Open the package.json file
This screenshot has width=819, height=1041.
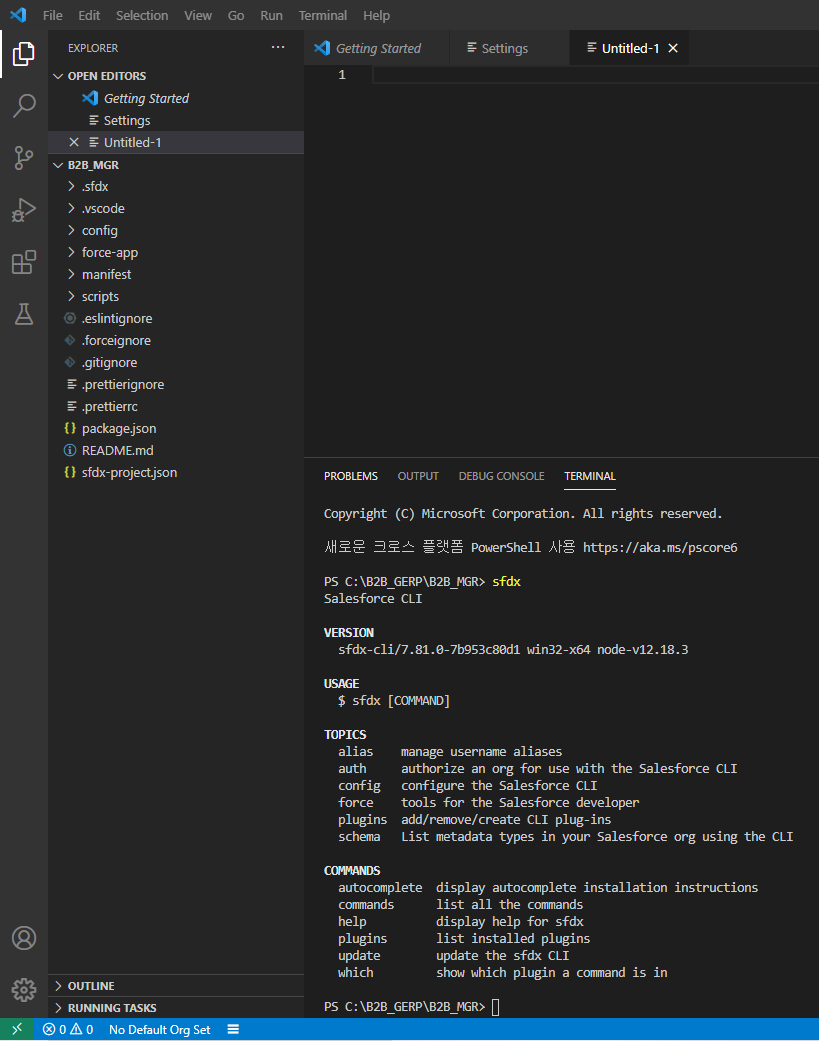pos(176,428)
